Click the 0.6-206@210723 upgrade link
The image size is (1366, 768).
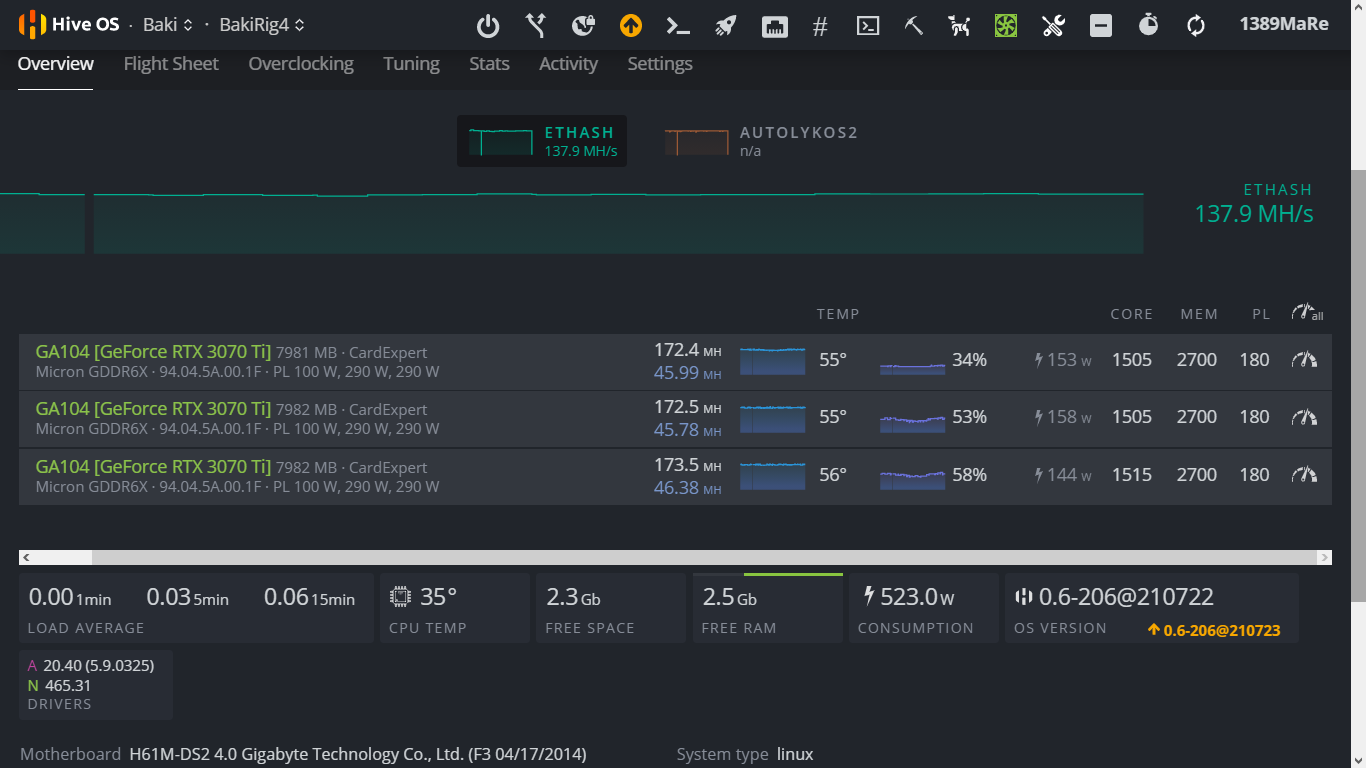[x=1214, y=630]
